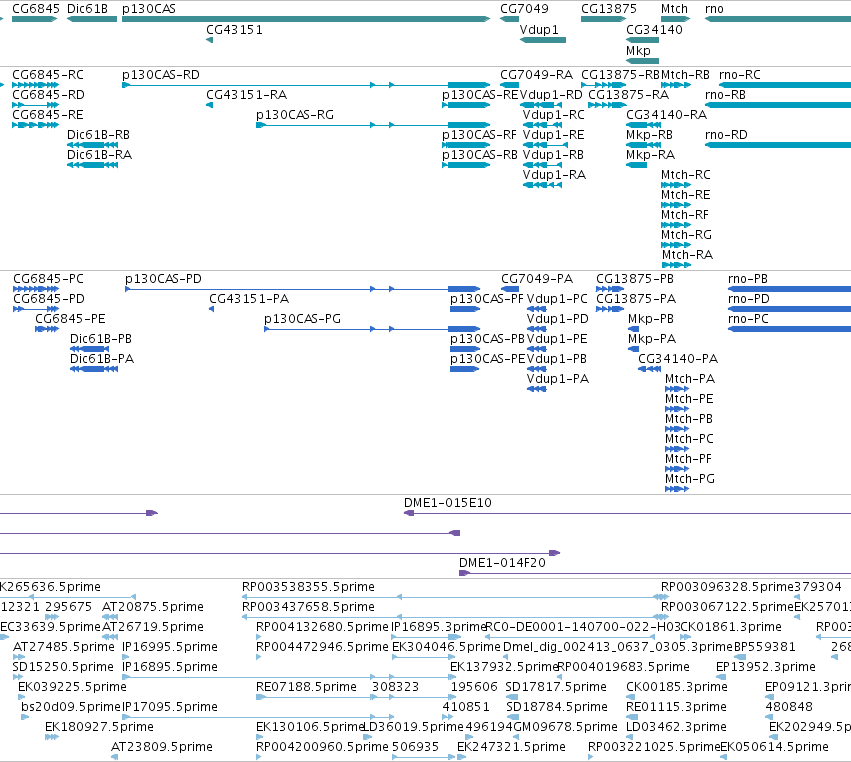Viewport: 851px width, 762px height.
Task: Click EST AT20875.5prime
Action: click(x=153, y=607)
